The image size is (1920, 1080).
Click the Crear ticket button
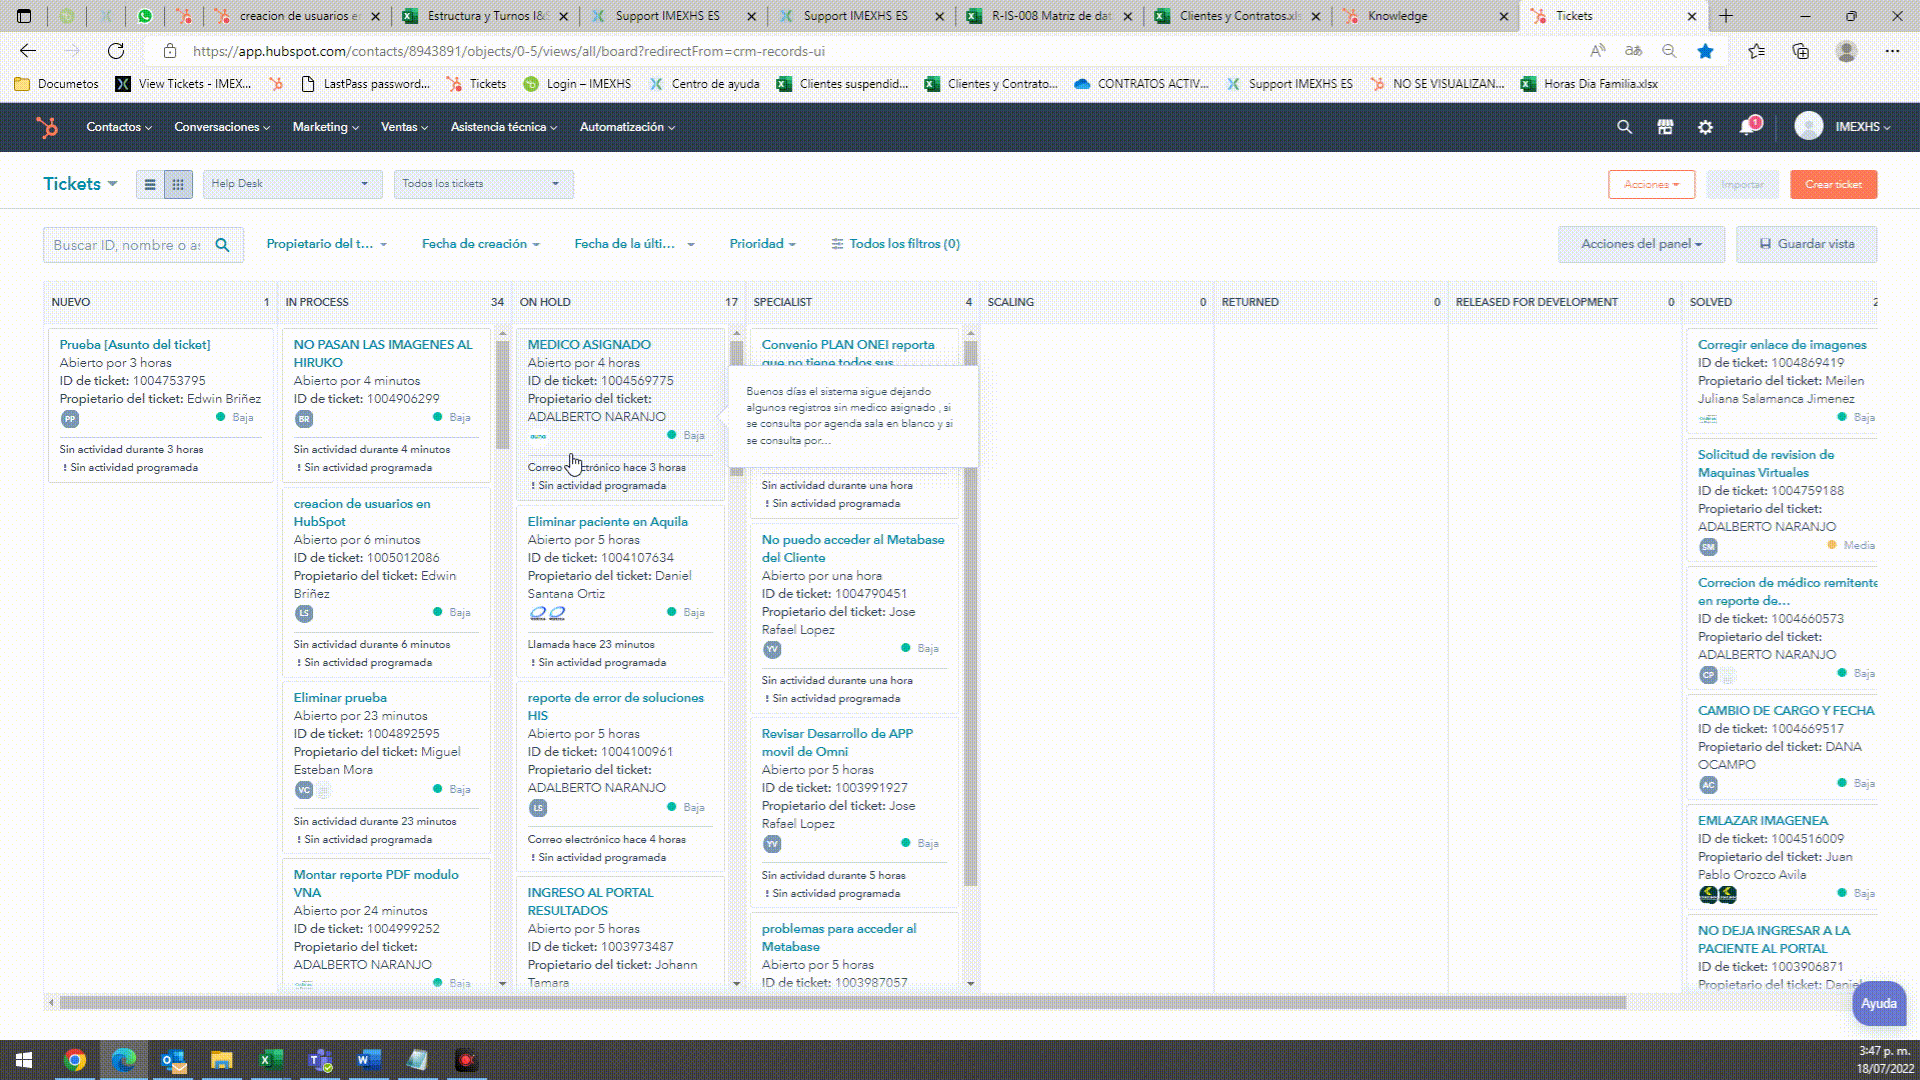1833,184
